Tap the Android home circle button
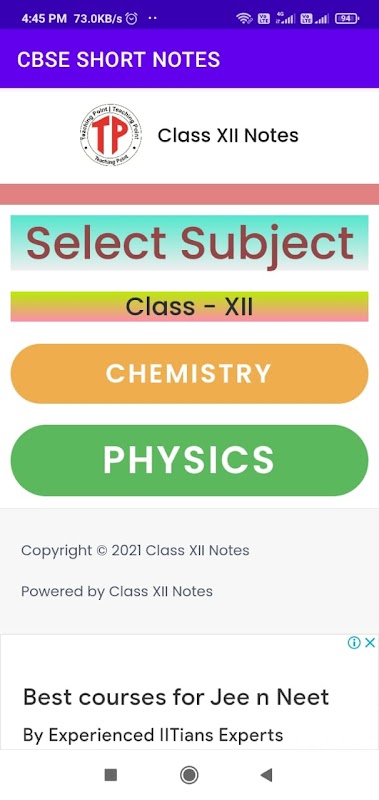The height and width of the screenshot is (800, 379). pyautogui.click(x=189, y=775)
